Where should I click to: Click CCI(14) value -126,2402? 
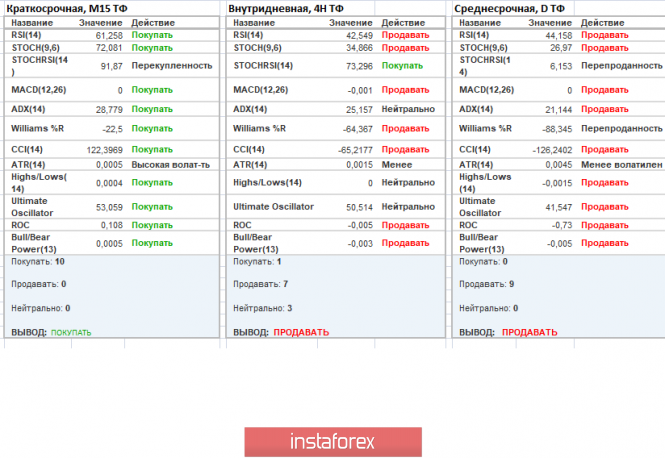tap(553, 150)
